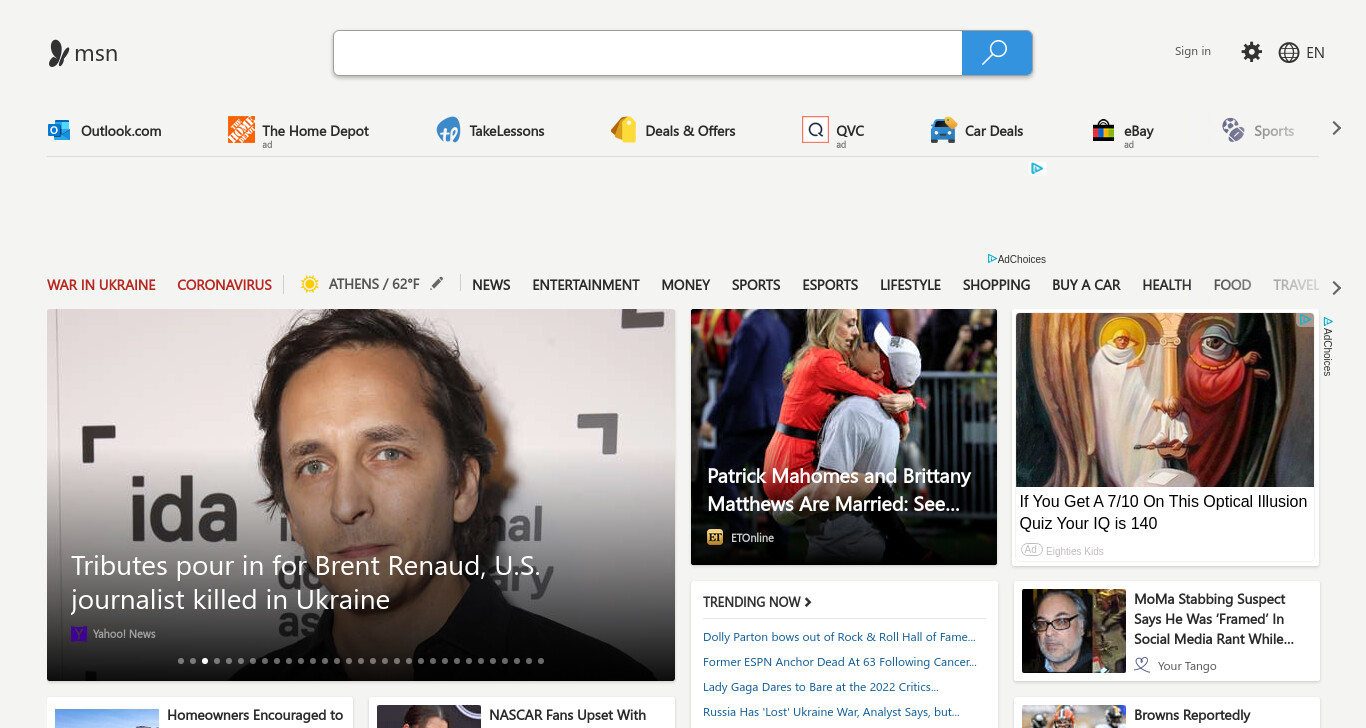Screen dimensions: 1366x728
Task: Click the ad info triangle icon above AdChoices
Action: pos(1037,168)
